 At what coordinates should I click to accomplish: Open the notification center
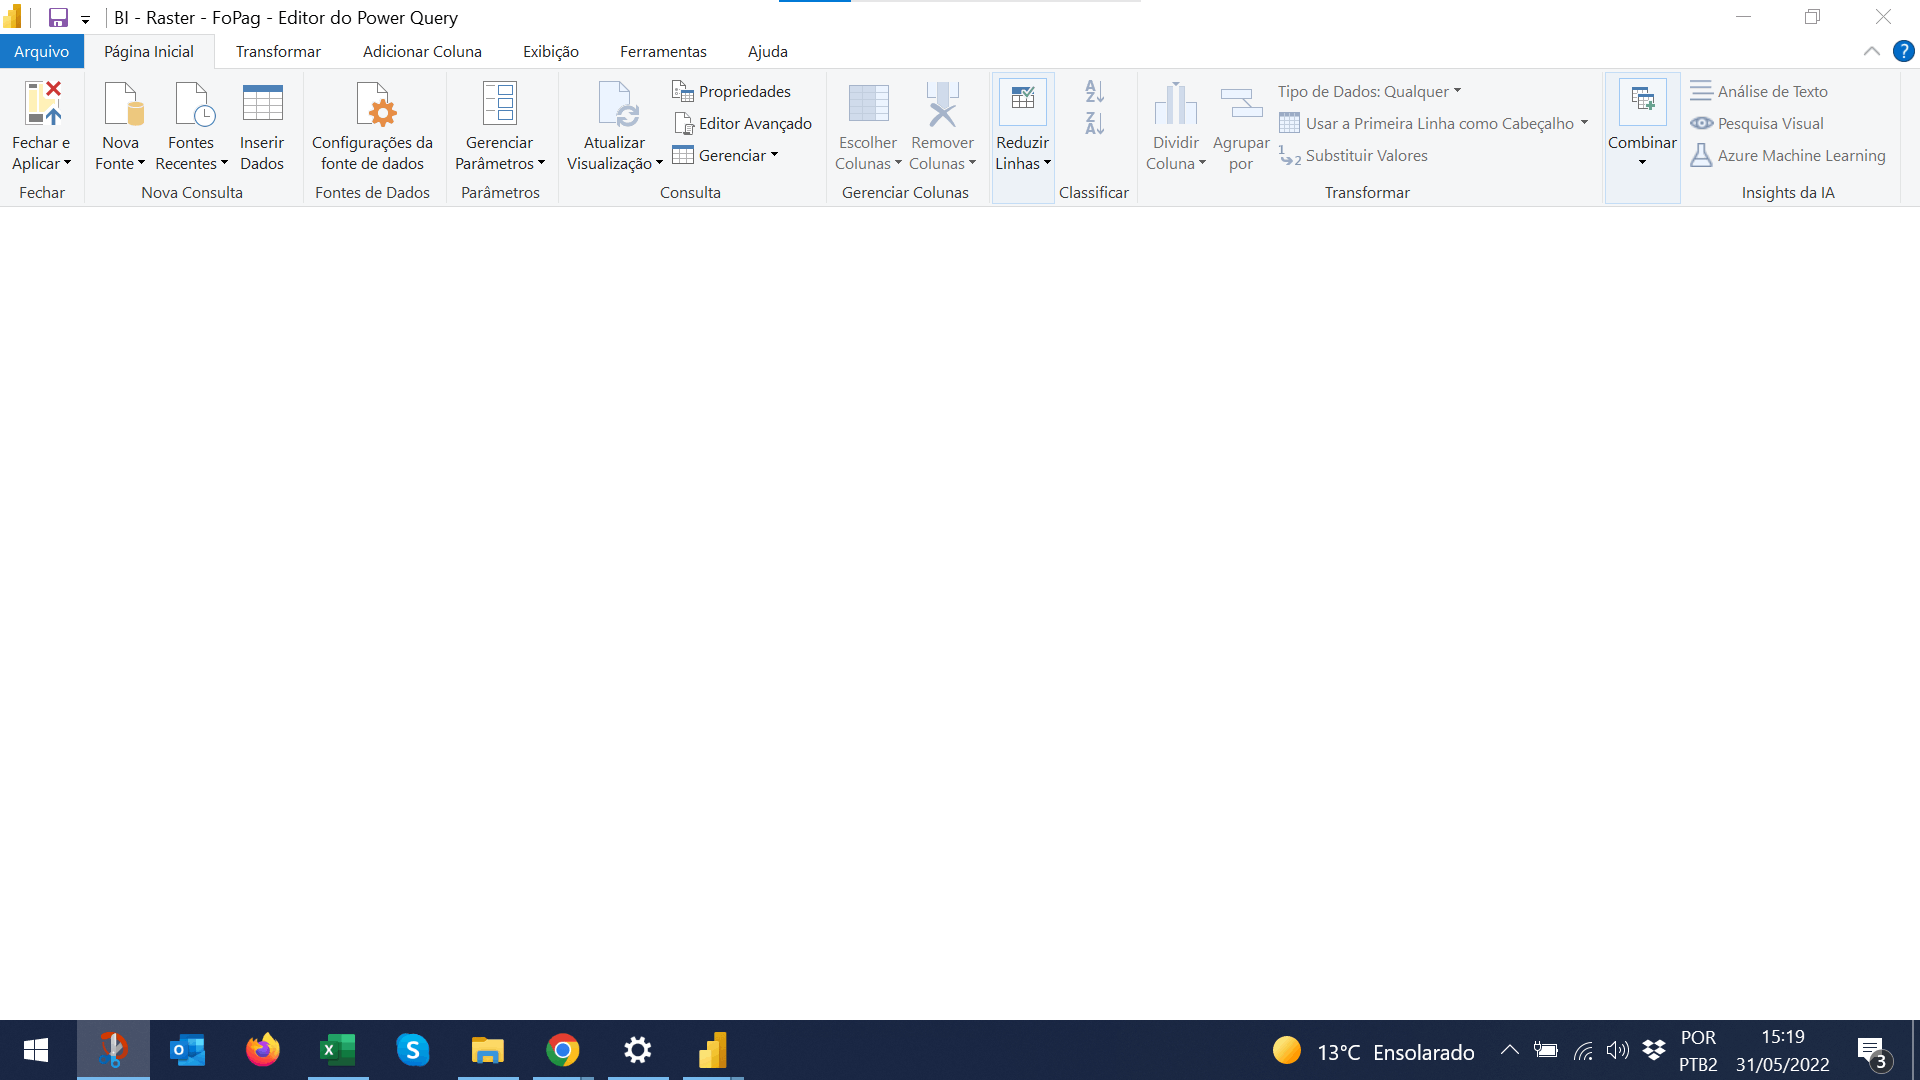coord(1873,1052)
